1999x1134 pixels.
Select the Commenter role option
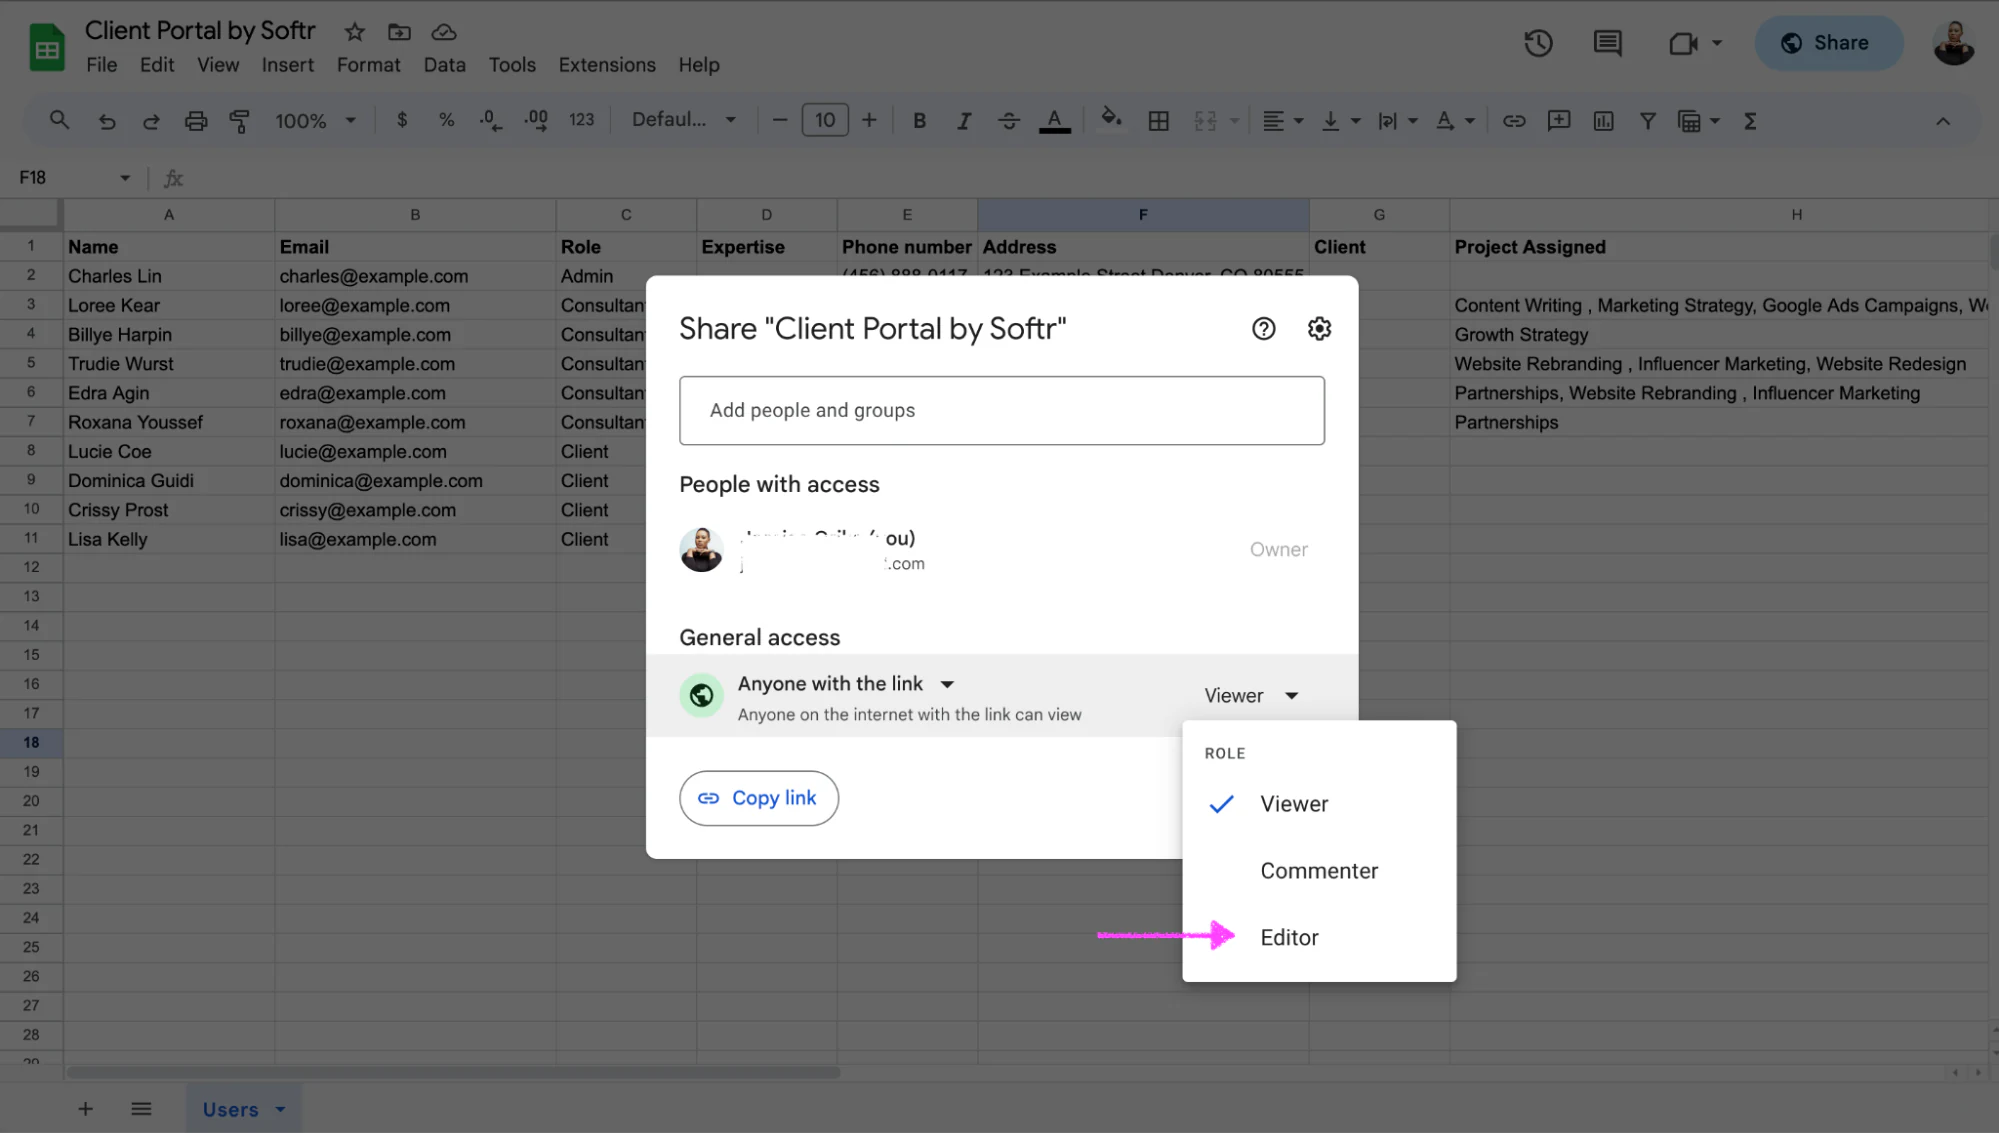(1319, 871)
